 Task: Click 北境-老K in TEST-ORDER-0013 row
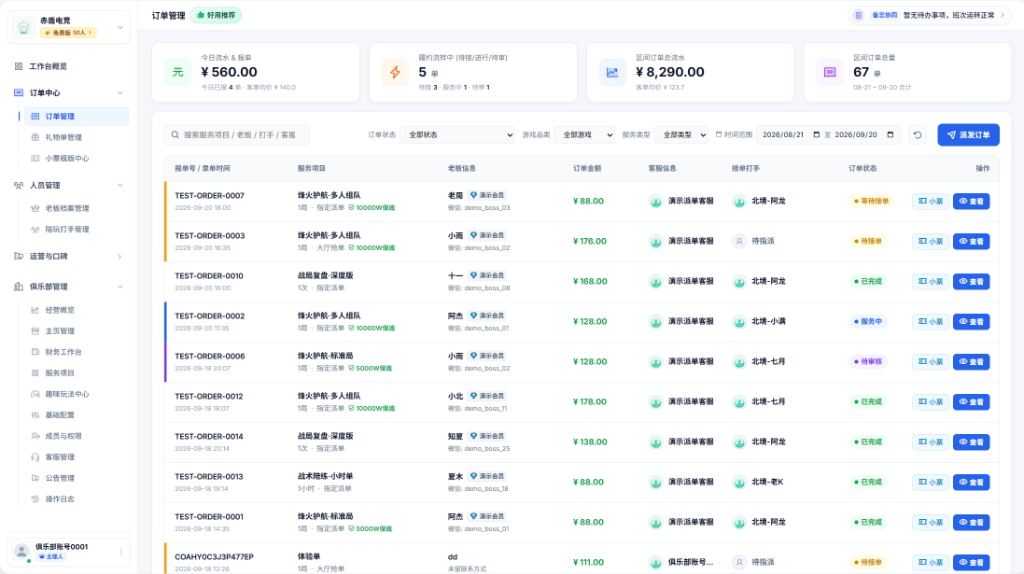point(767,482)
